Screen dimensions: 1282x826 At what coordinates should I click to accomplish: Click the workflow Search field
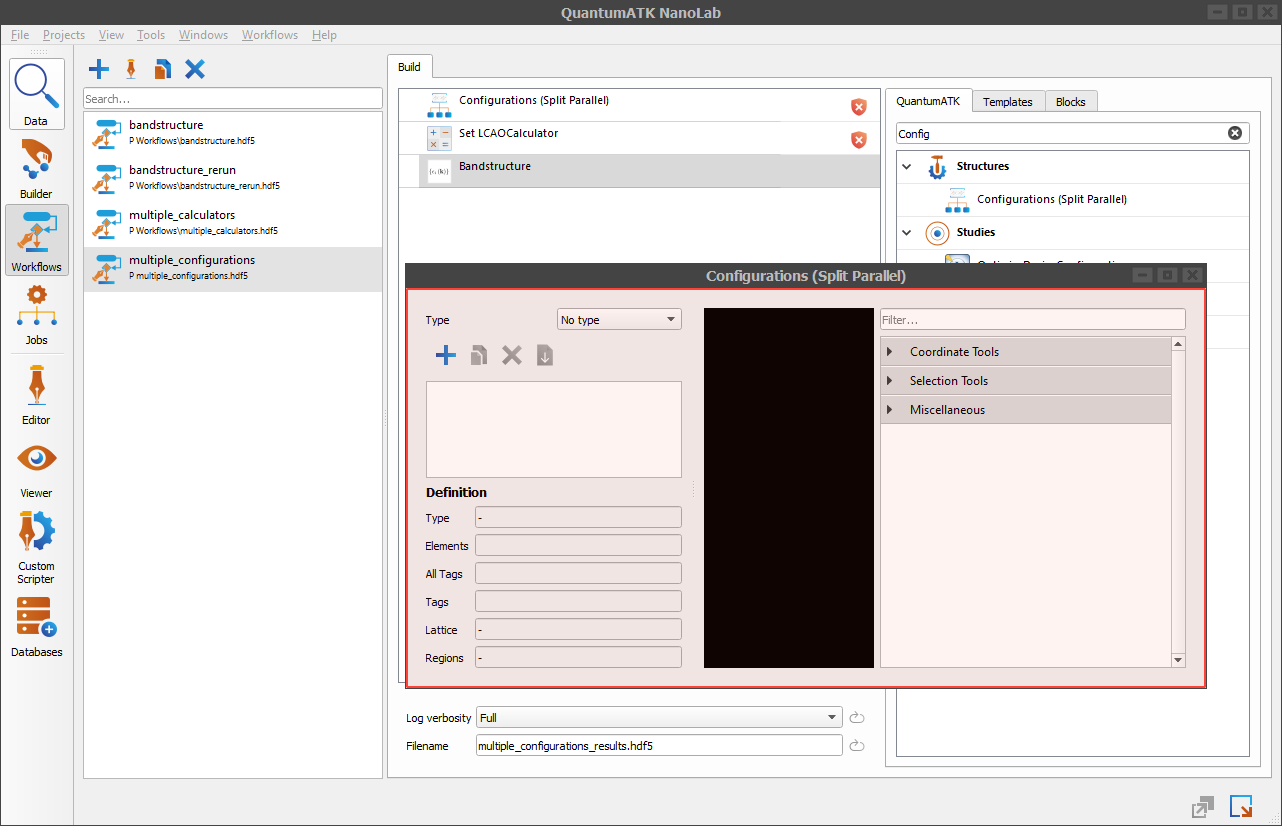point(233,99)
